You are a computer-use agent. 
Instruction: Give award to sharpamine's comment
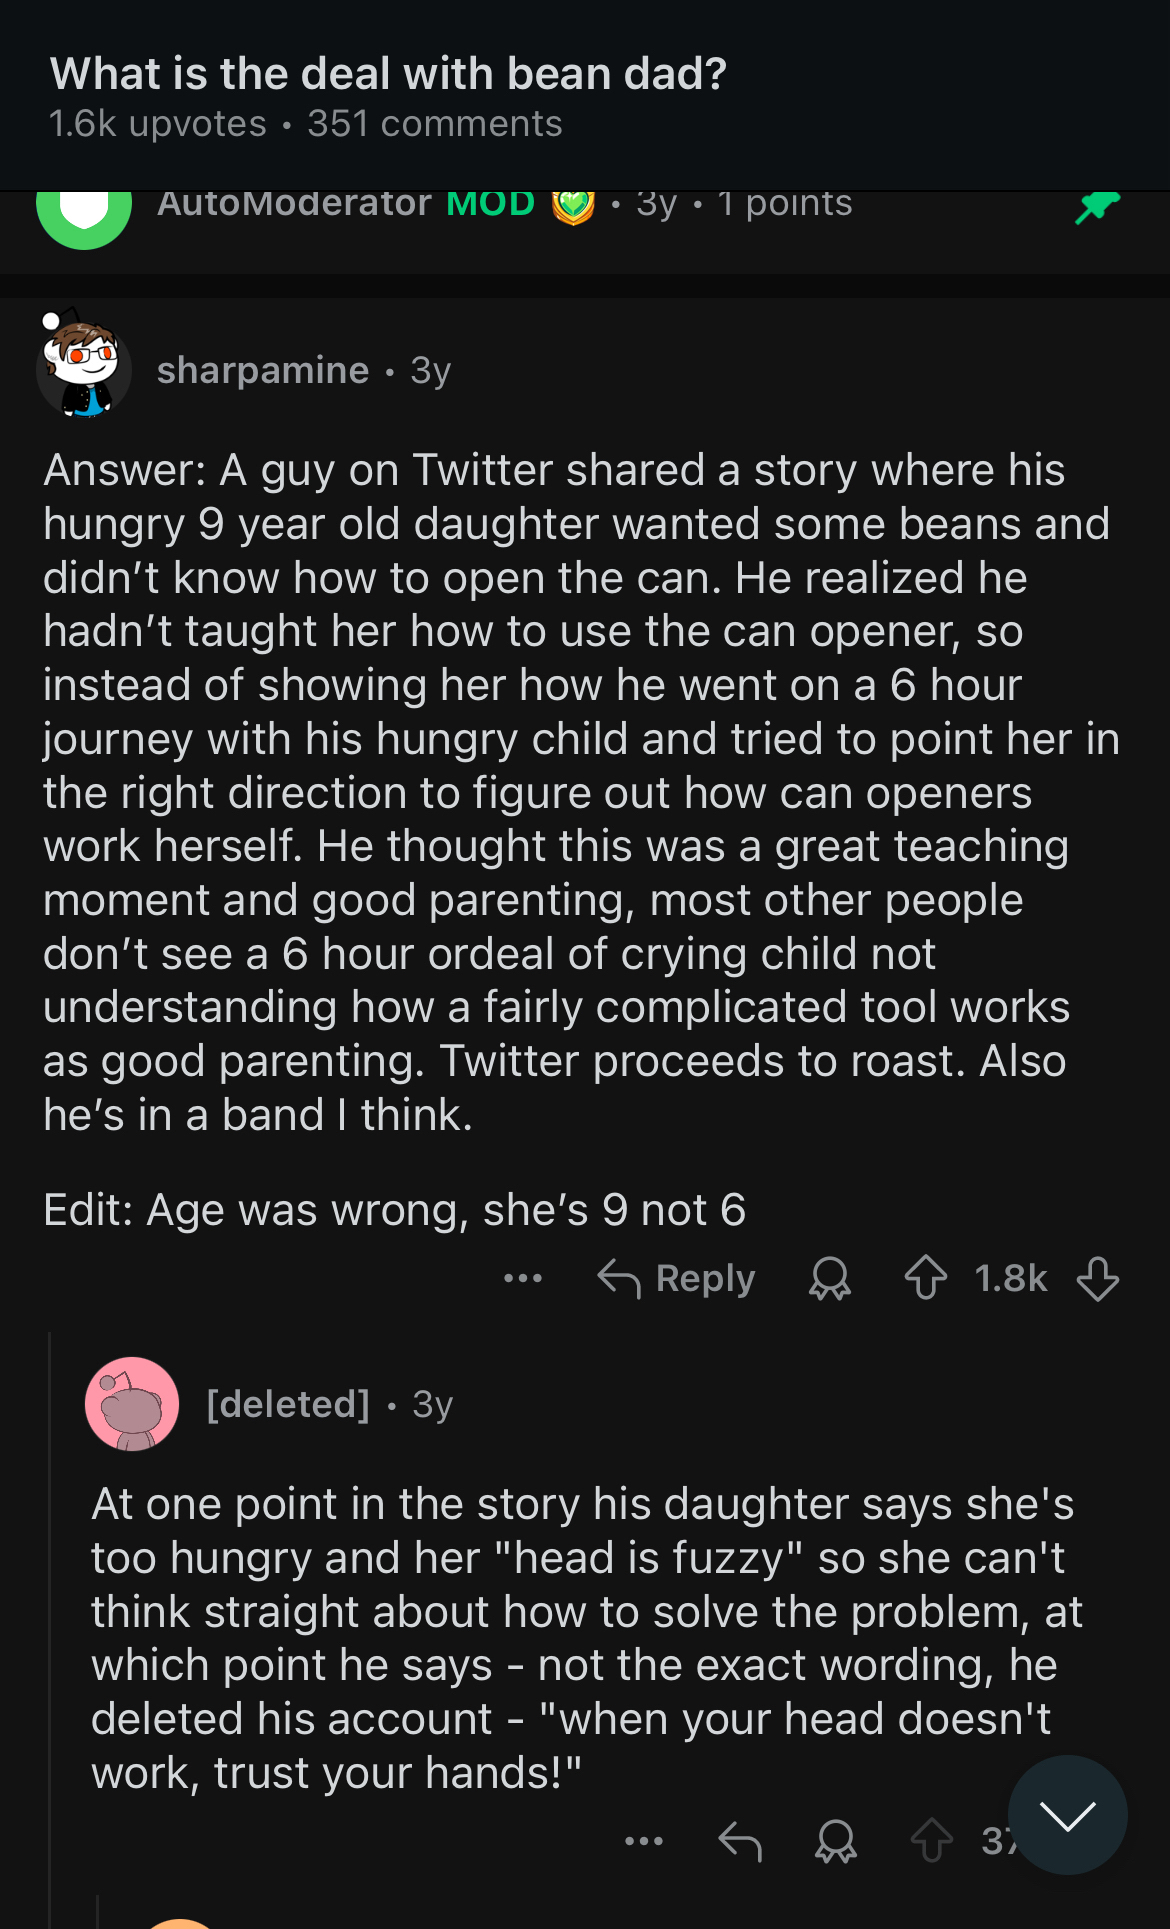[830, 1278]
